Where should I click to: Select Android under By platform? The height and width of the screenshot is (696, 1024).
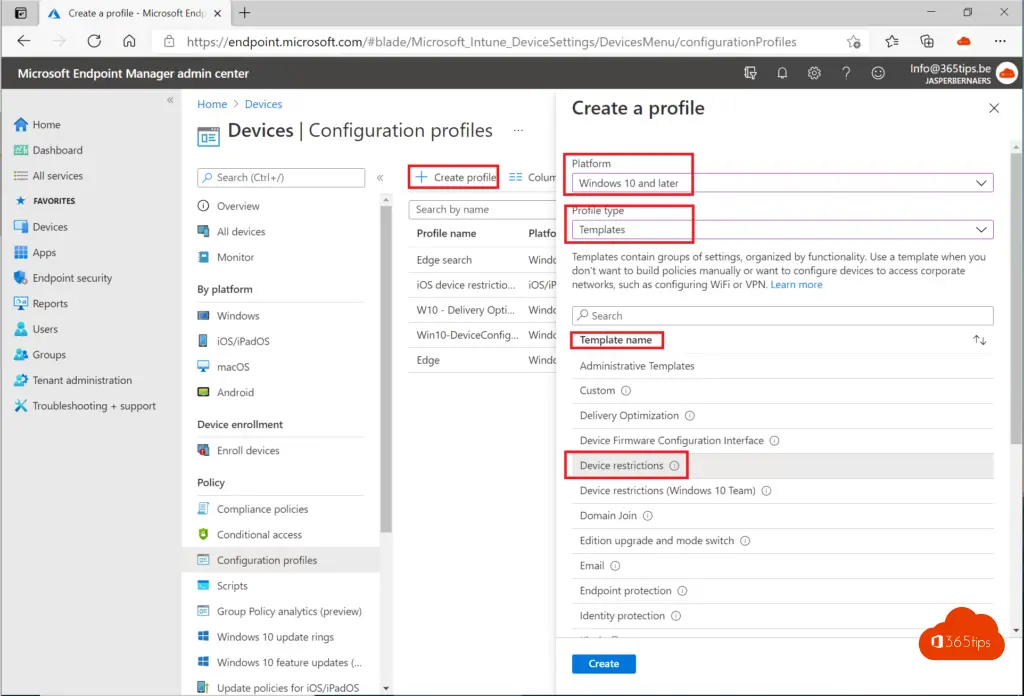(x=235, y=392)
